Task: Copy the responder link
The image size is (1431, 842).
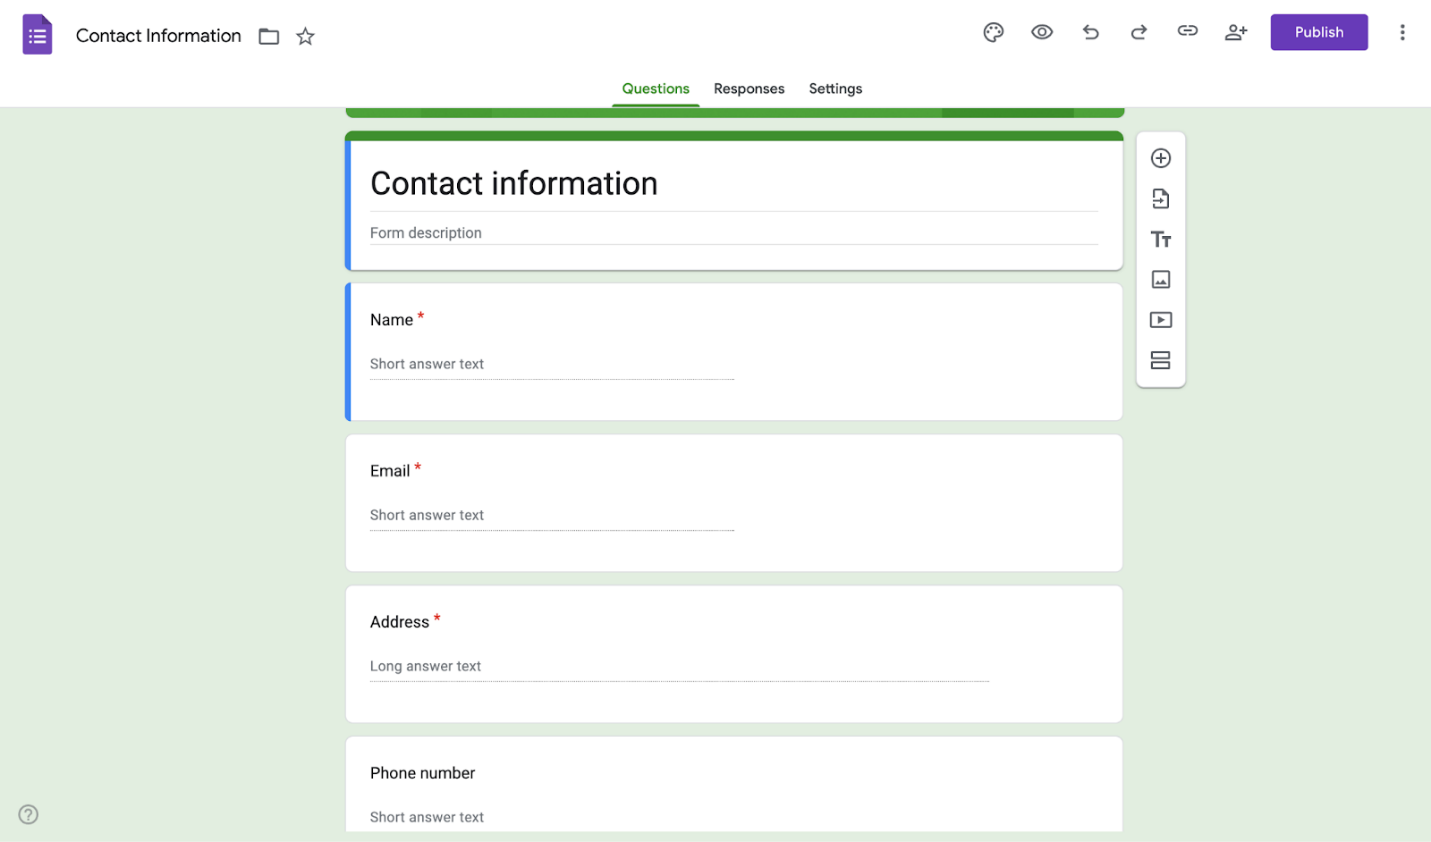Action: click(1187, 32)
